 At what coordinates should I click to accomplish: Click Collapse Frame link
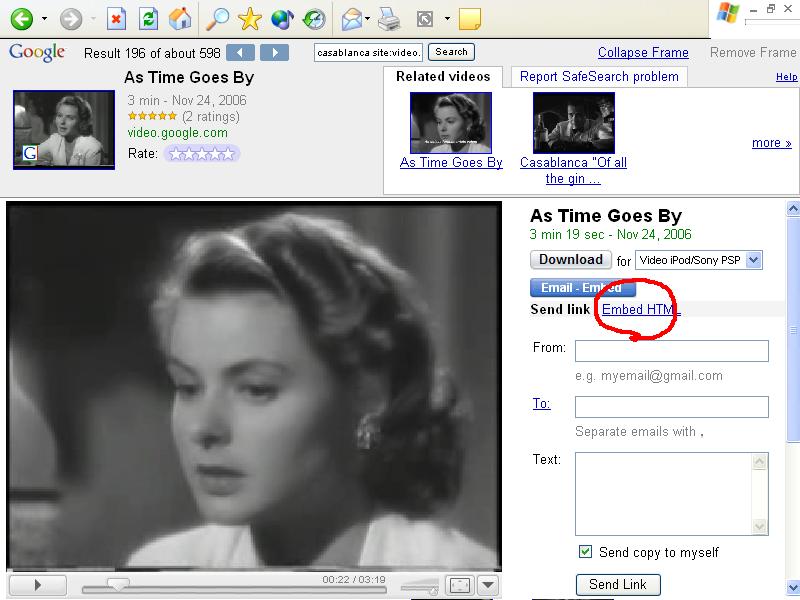click(643, 53)
